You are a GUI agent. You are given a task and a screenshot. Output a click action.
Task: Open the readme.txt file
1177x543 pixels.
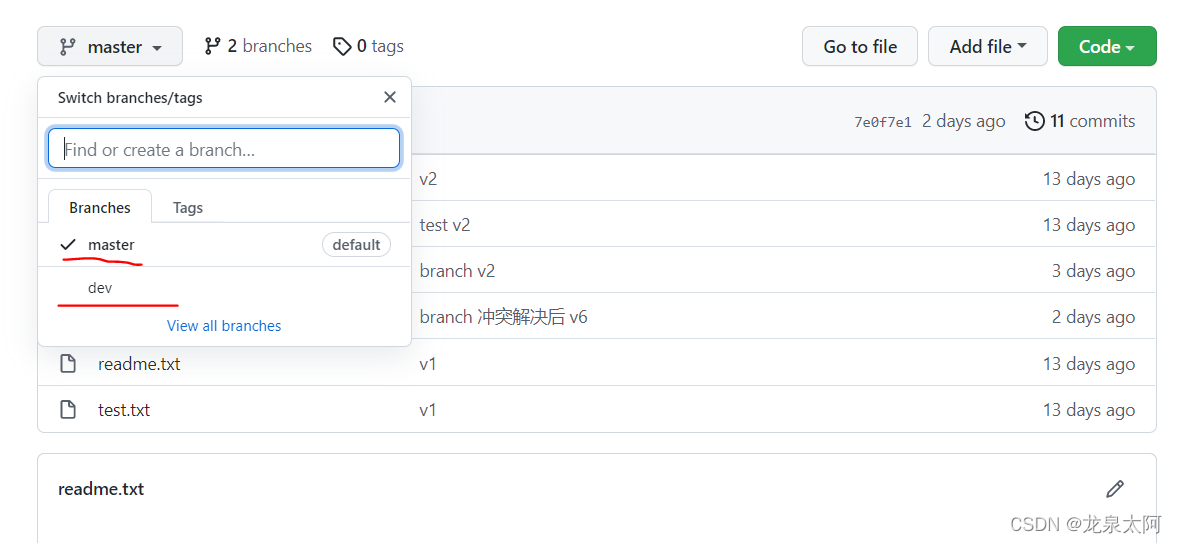(139, 364)
